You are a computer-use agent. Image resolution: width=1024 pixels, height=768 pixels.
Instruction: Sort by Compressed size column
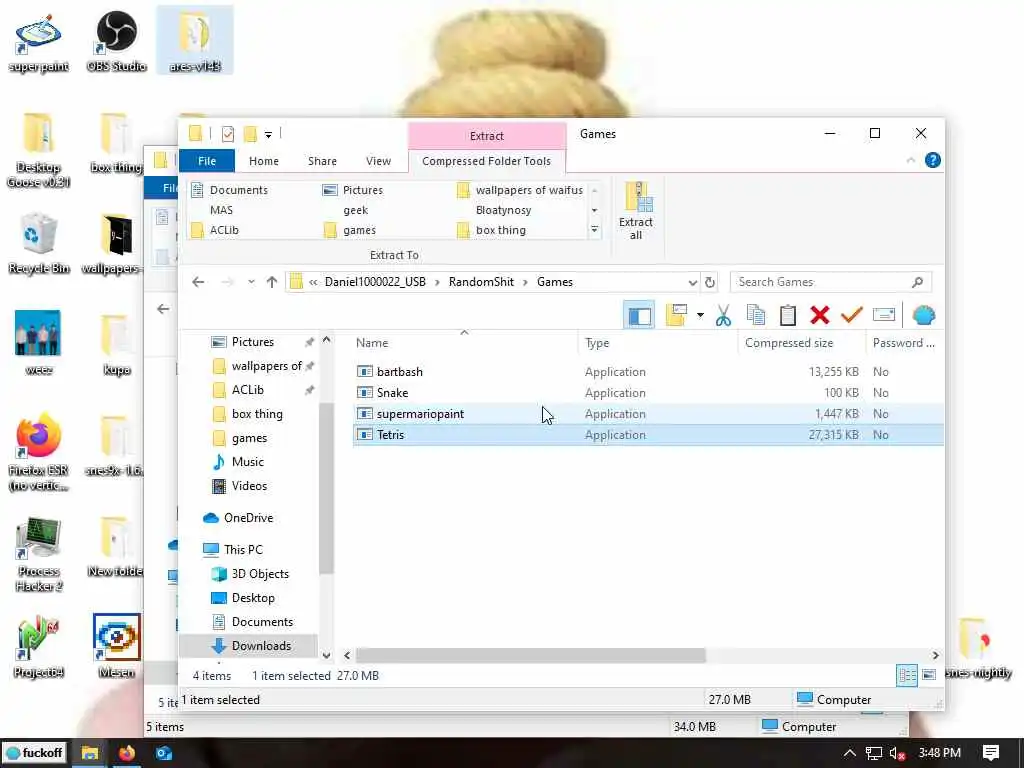point(788,343)
